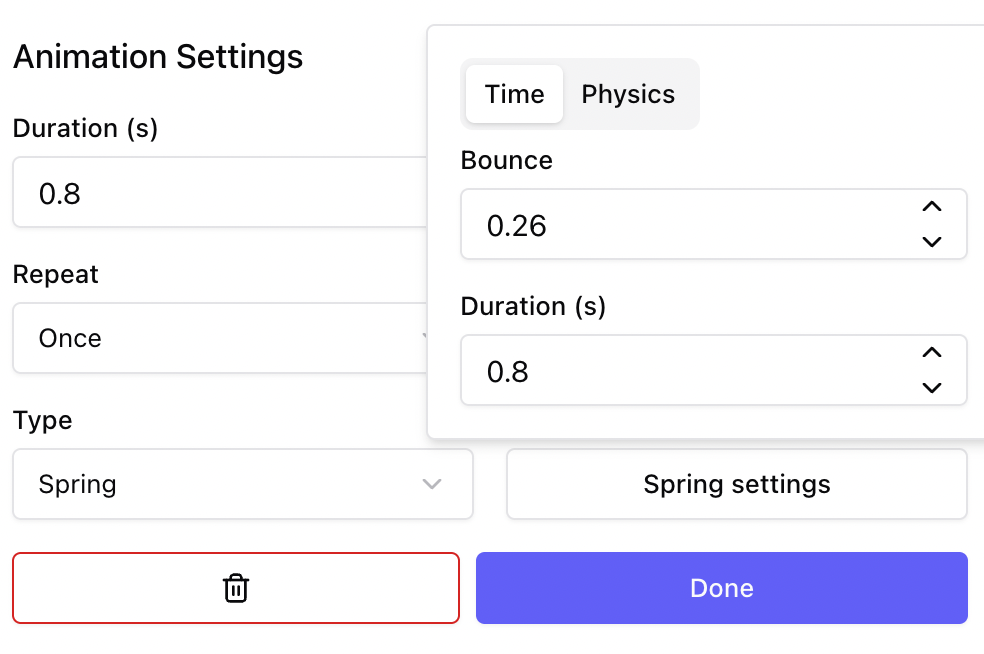
Task: Click the chevron in the Type selector
Action: 432,484
